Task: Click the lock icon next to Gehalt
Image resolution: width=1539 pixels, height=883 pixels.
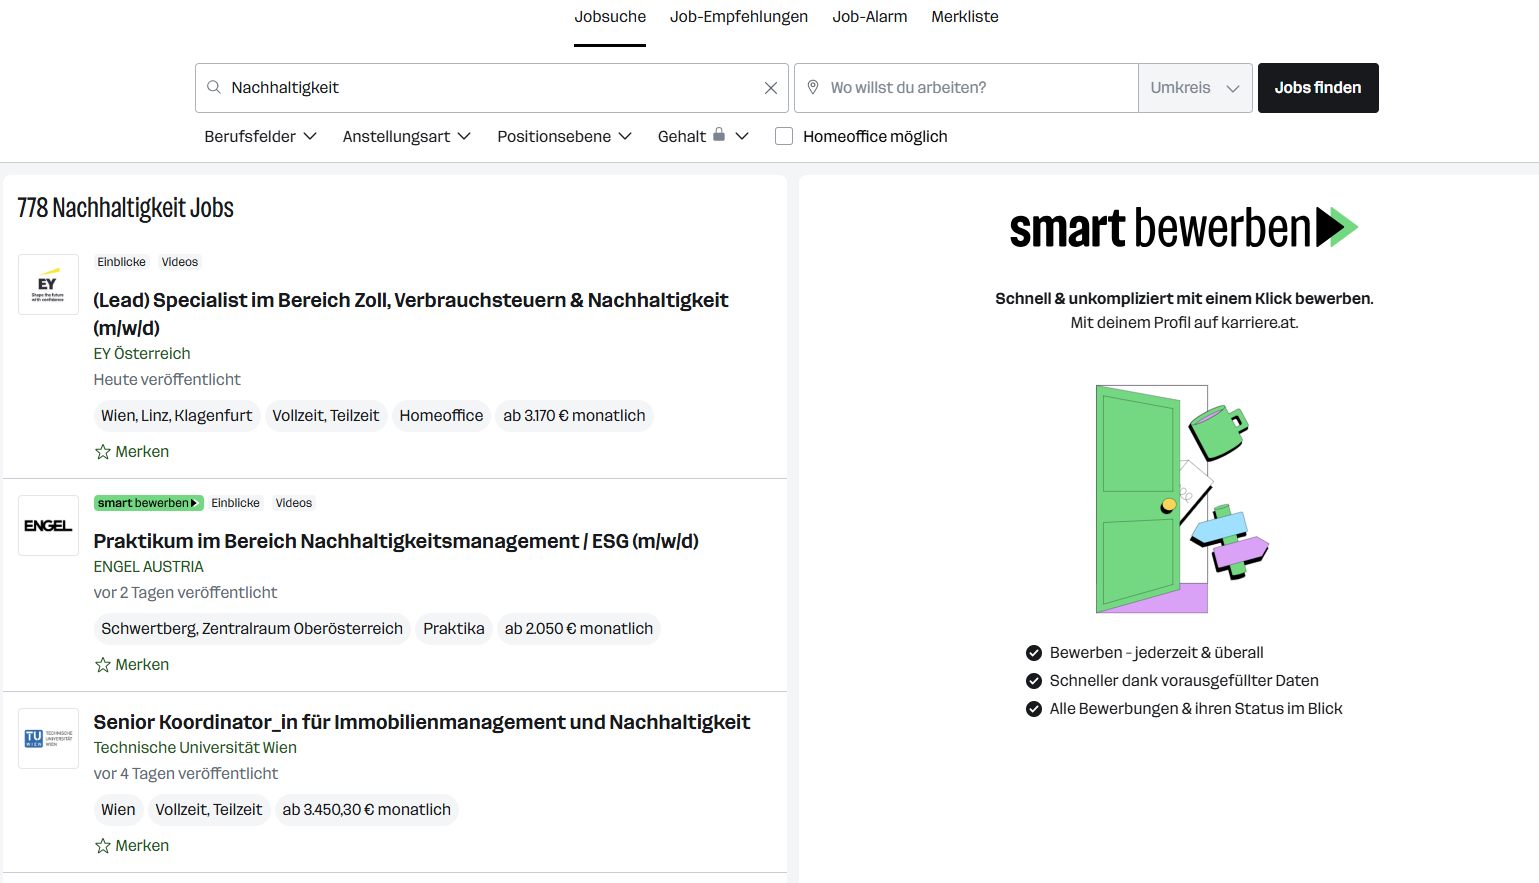Action: pyautogui.click(x=717, y=136)
